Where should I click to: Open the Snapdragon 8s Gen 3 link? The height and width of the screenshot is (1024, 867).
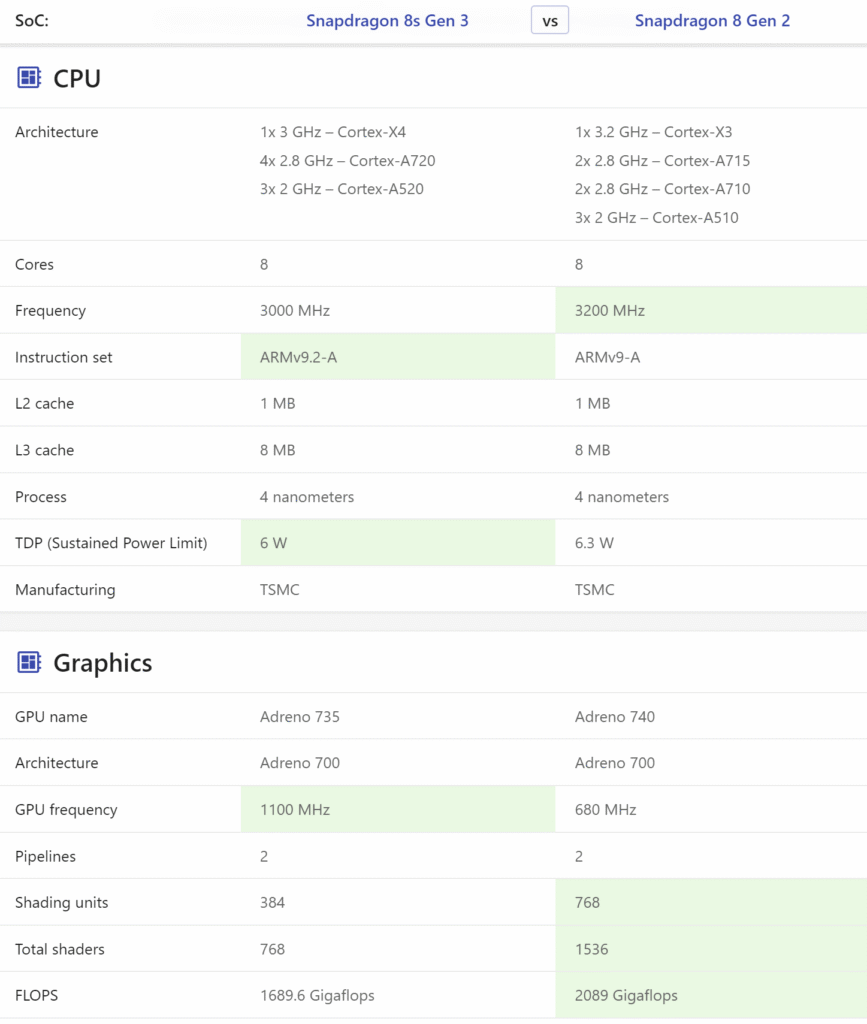(387, 21)
